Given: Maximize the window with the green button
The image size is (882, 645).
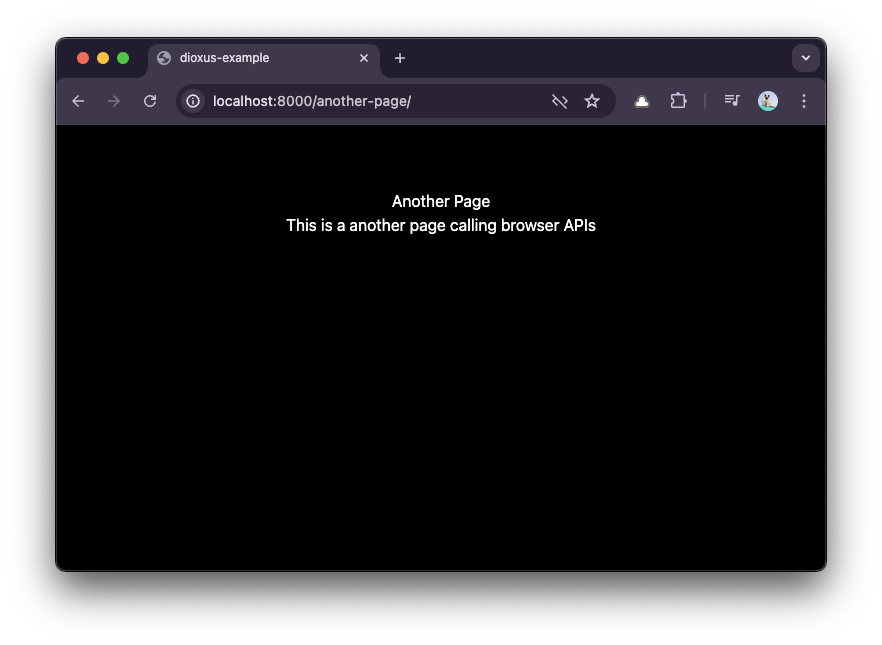Looking at the screenshot, I should (x=123, y=58).
